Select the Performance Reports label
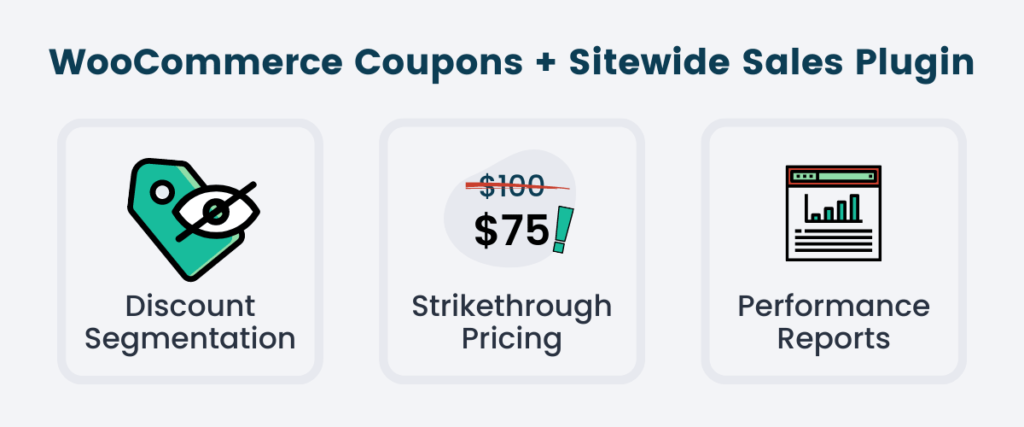The width and height of the screenshot is (1024, 427). coord(833,323)
